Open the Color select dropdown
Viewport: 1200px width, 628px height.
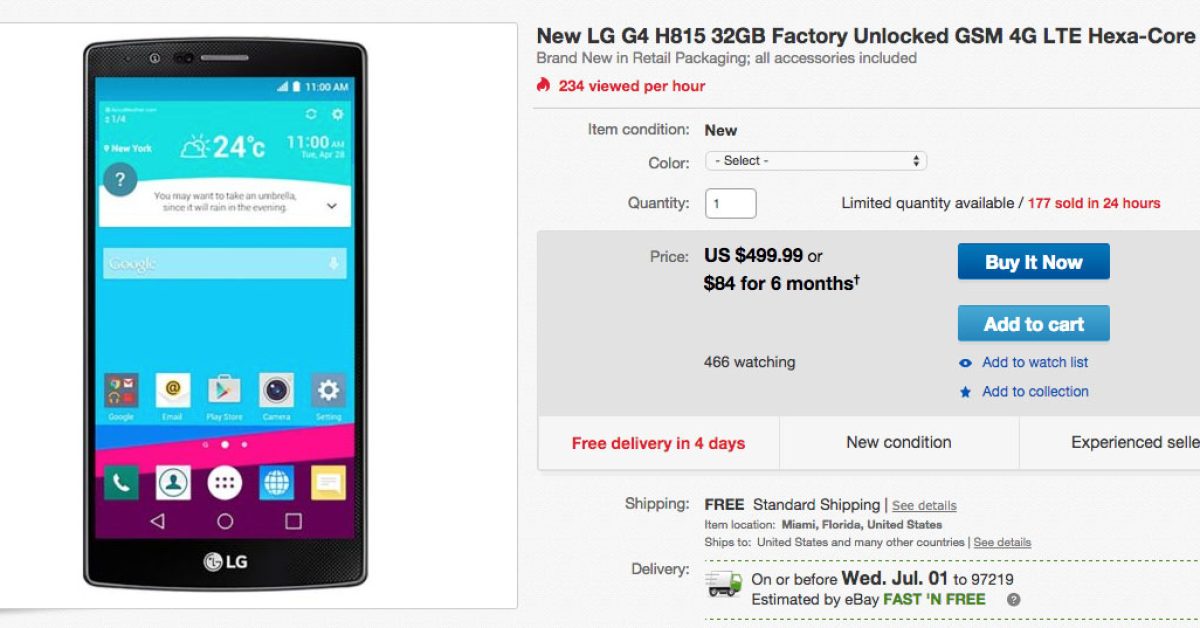pyautogui.click(x=816, y=161)
